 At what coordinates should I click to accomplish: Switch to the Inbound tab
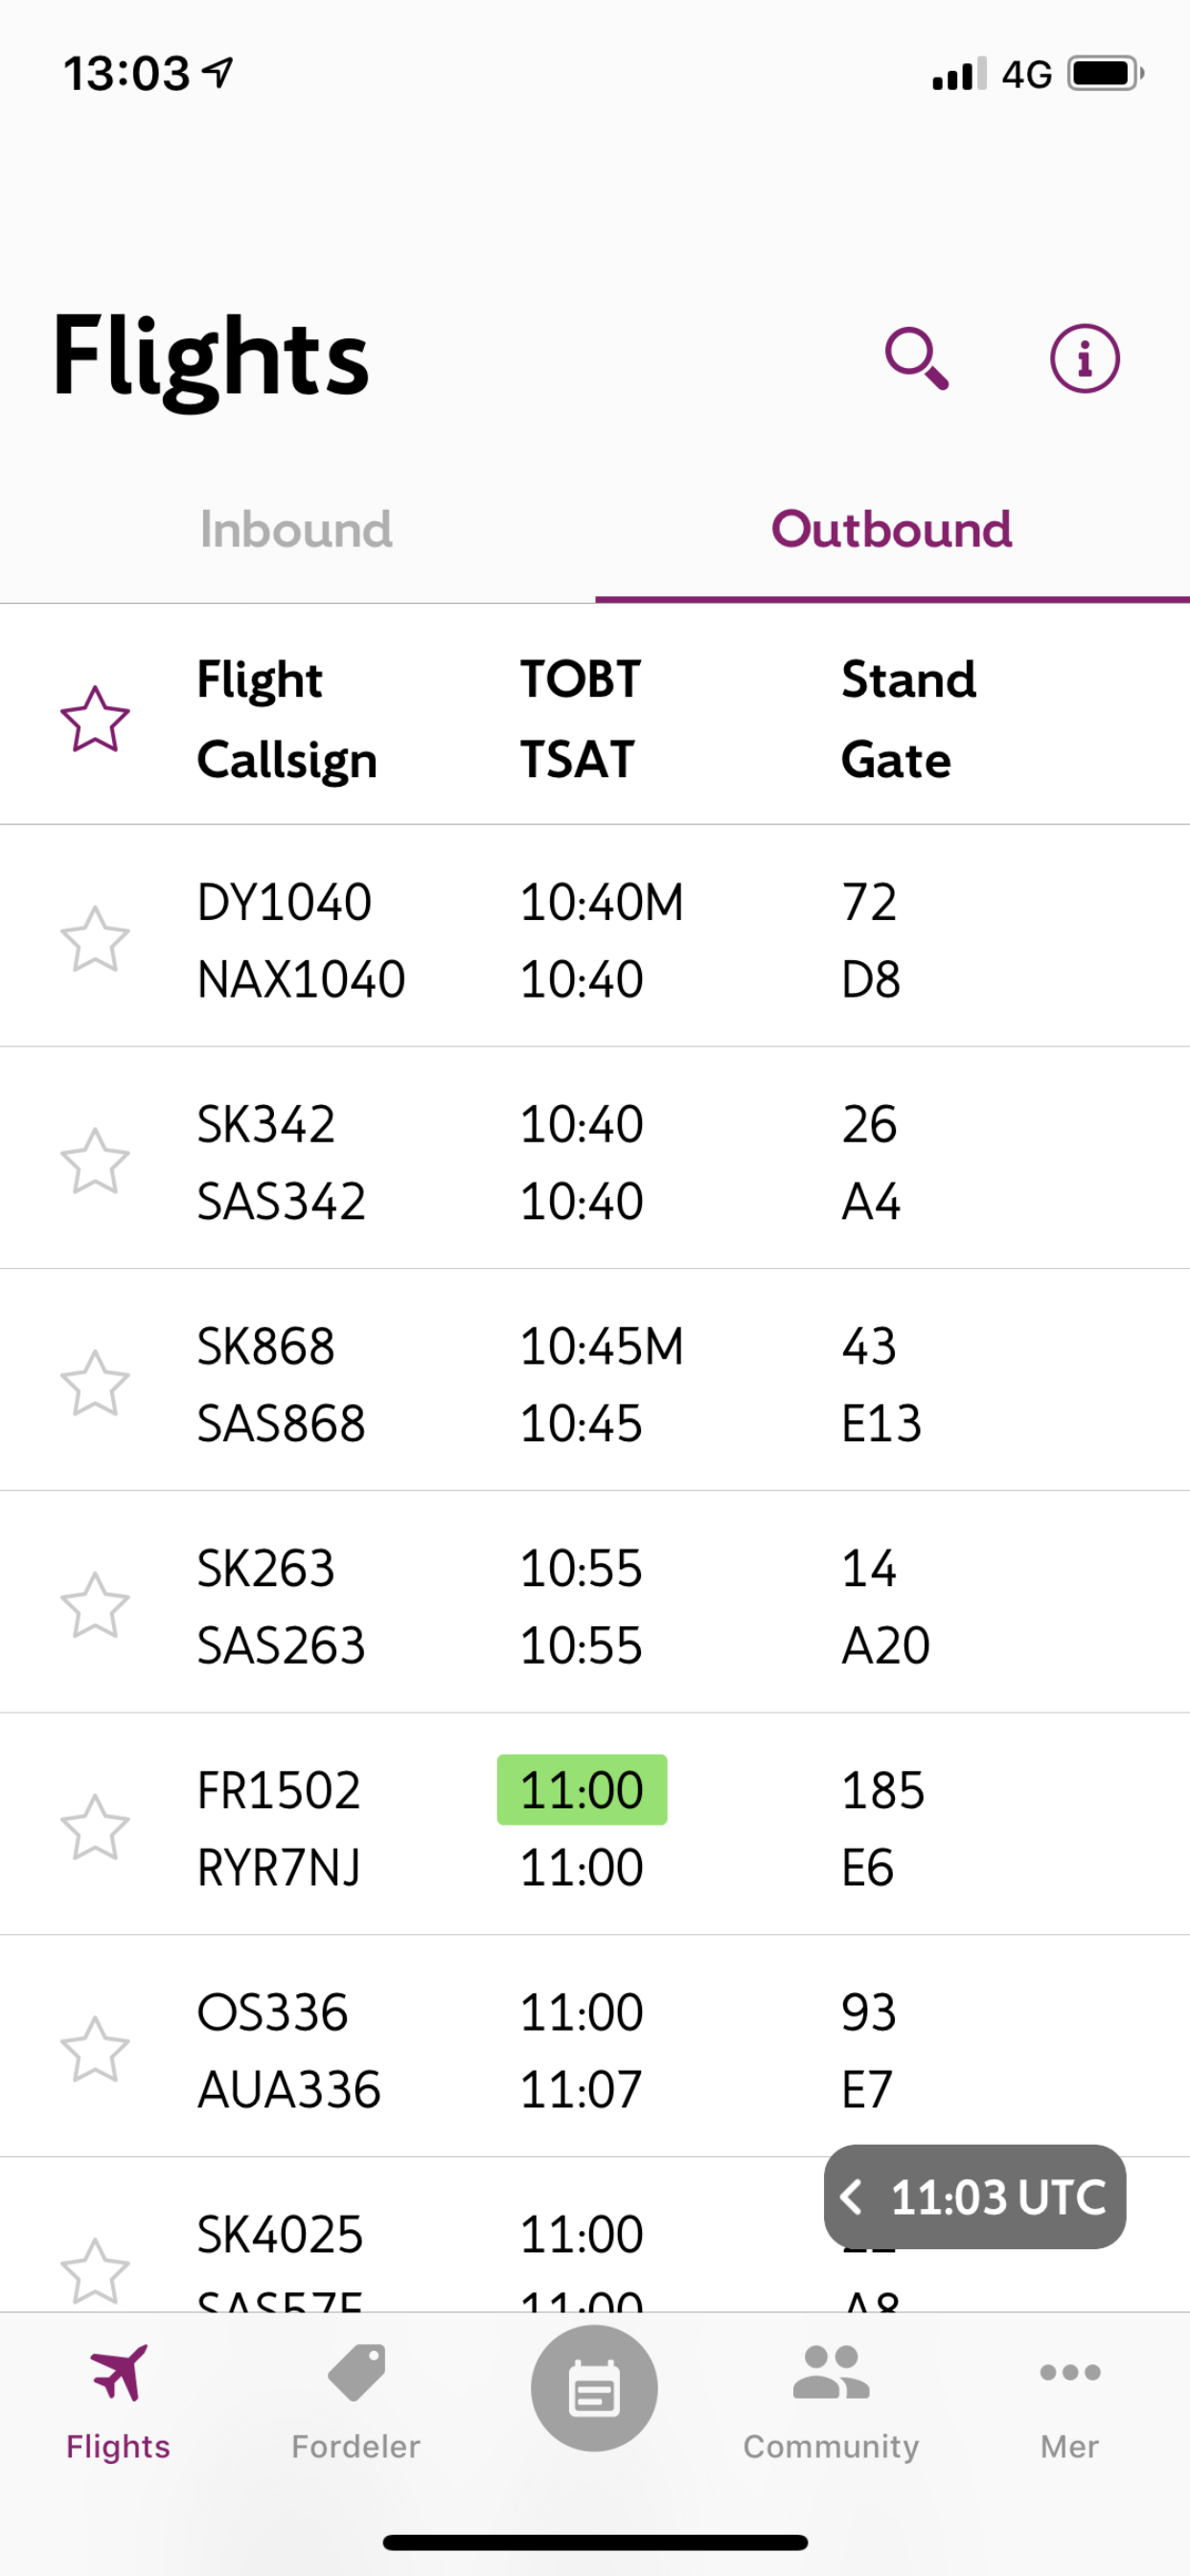[296, 529]
